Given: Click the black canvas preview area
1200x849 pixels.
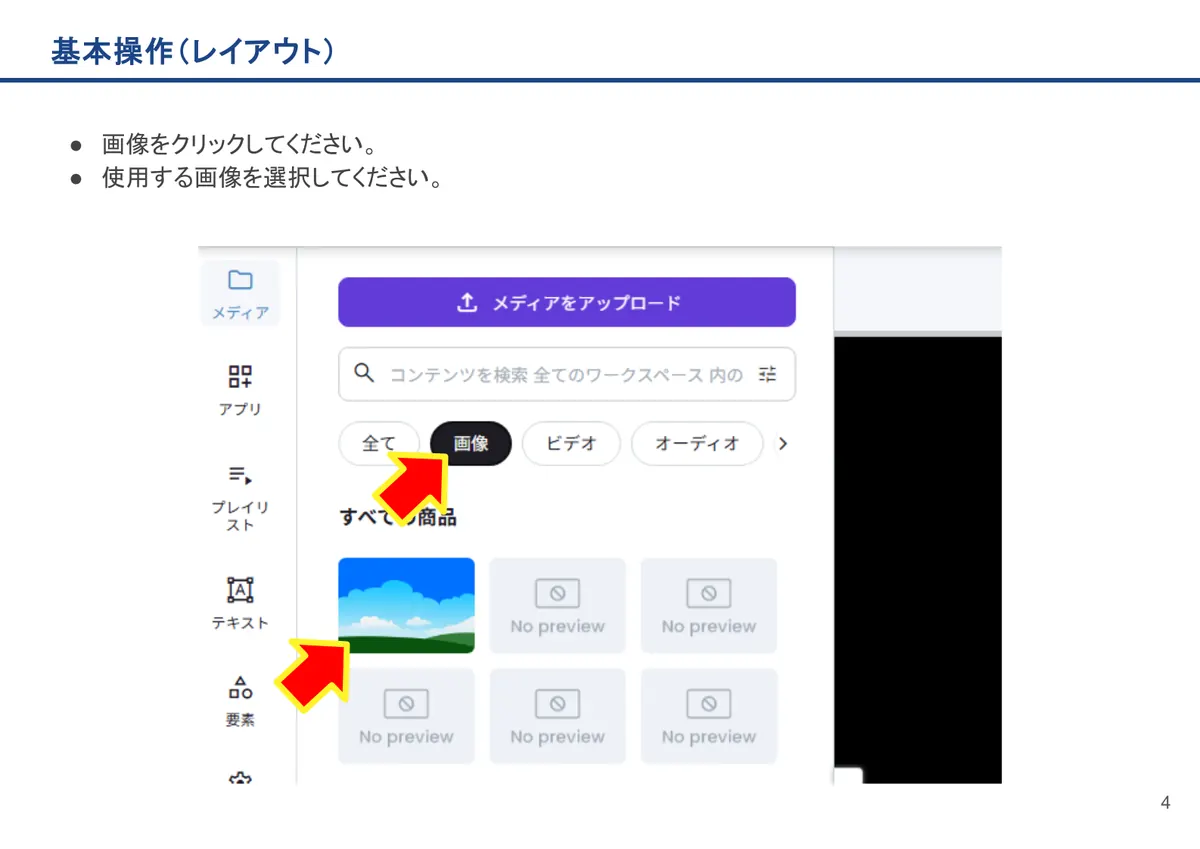Looking at the screenshot, I should (x=917, y=559).
